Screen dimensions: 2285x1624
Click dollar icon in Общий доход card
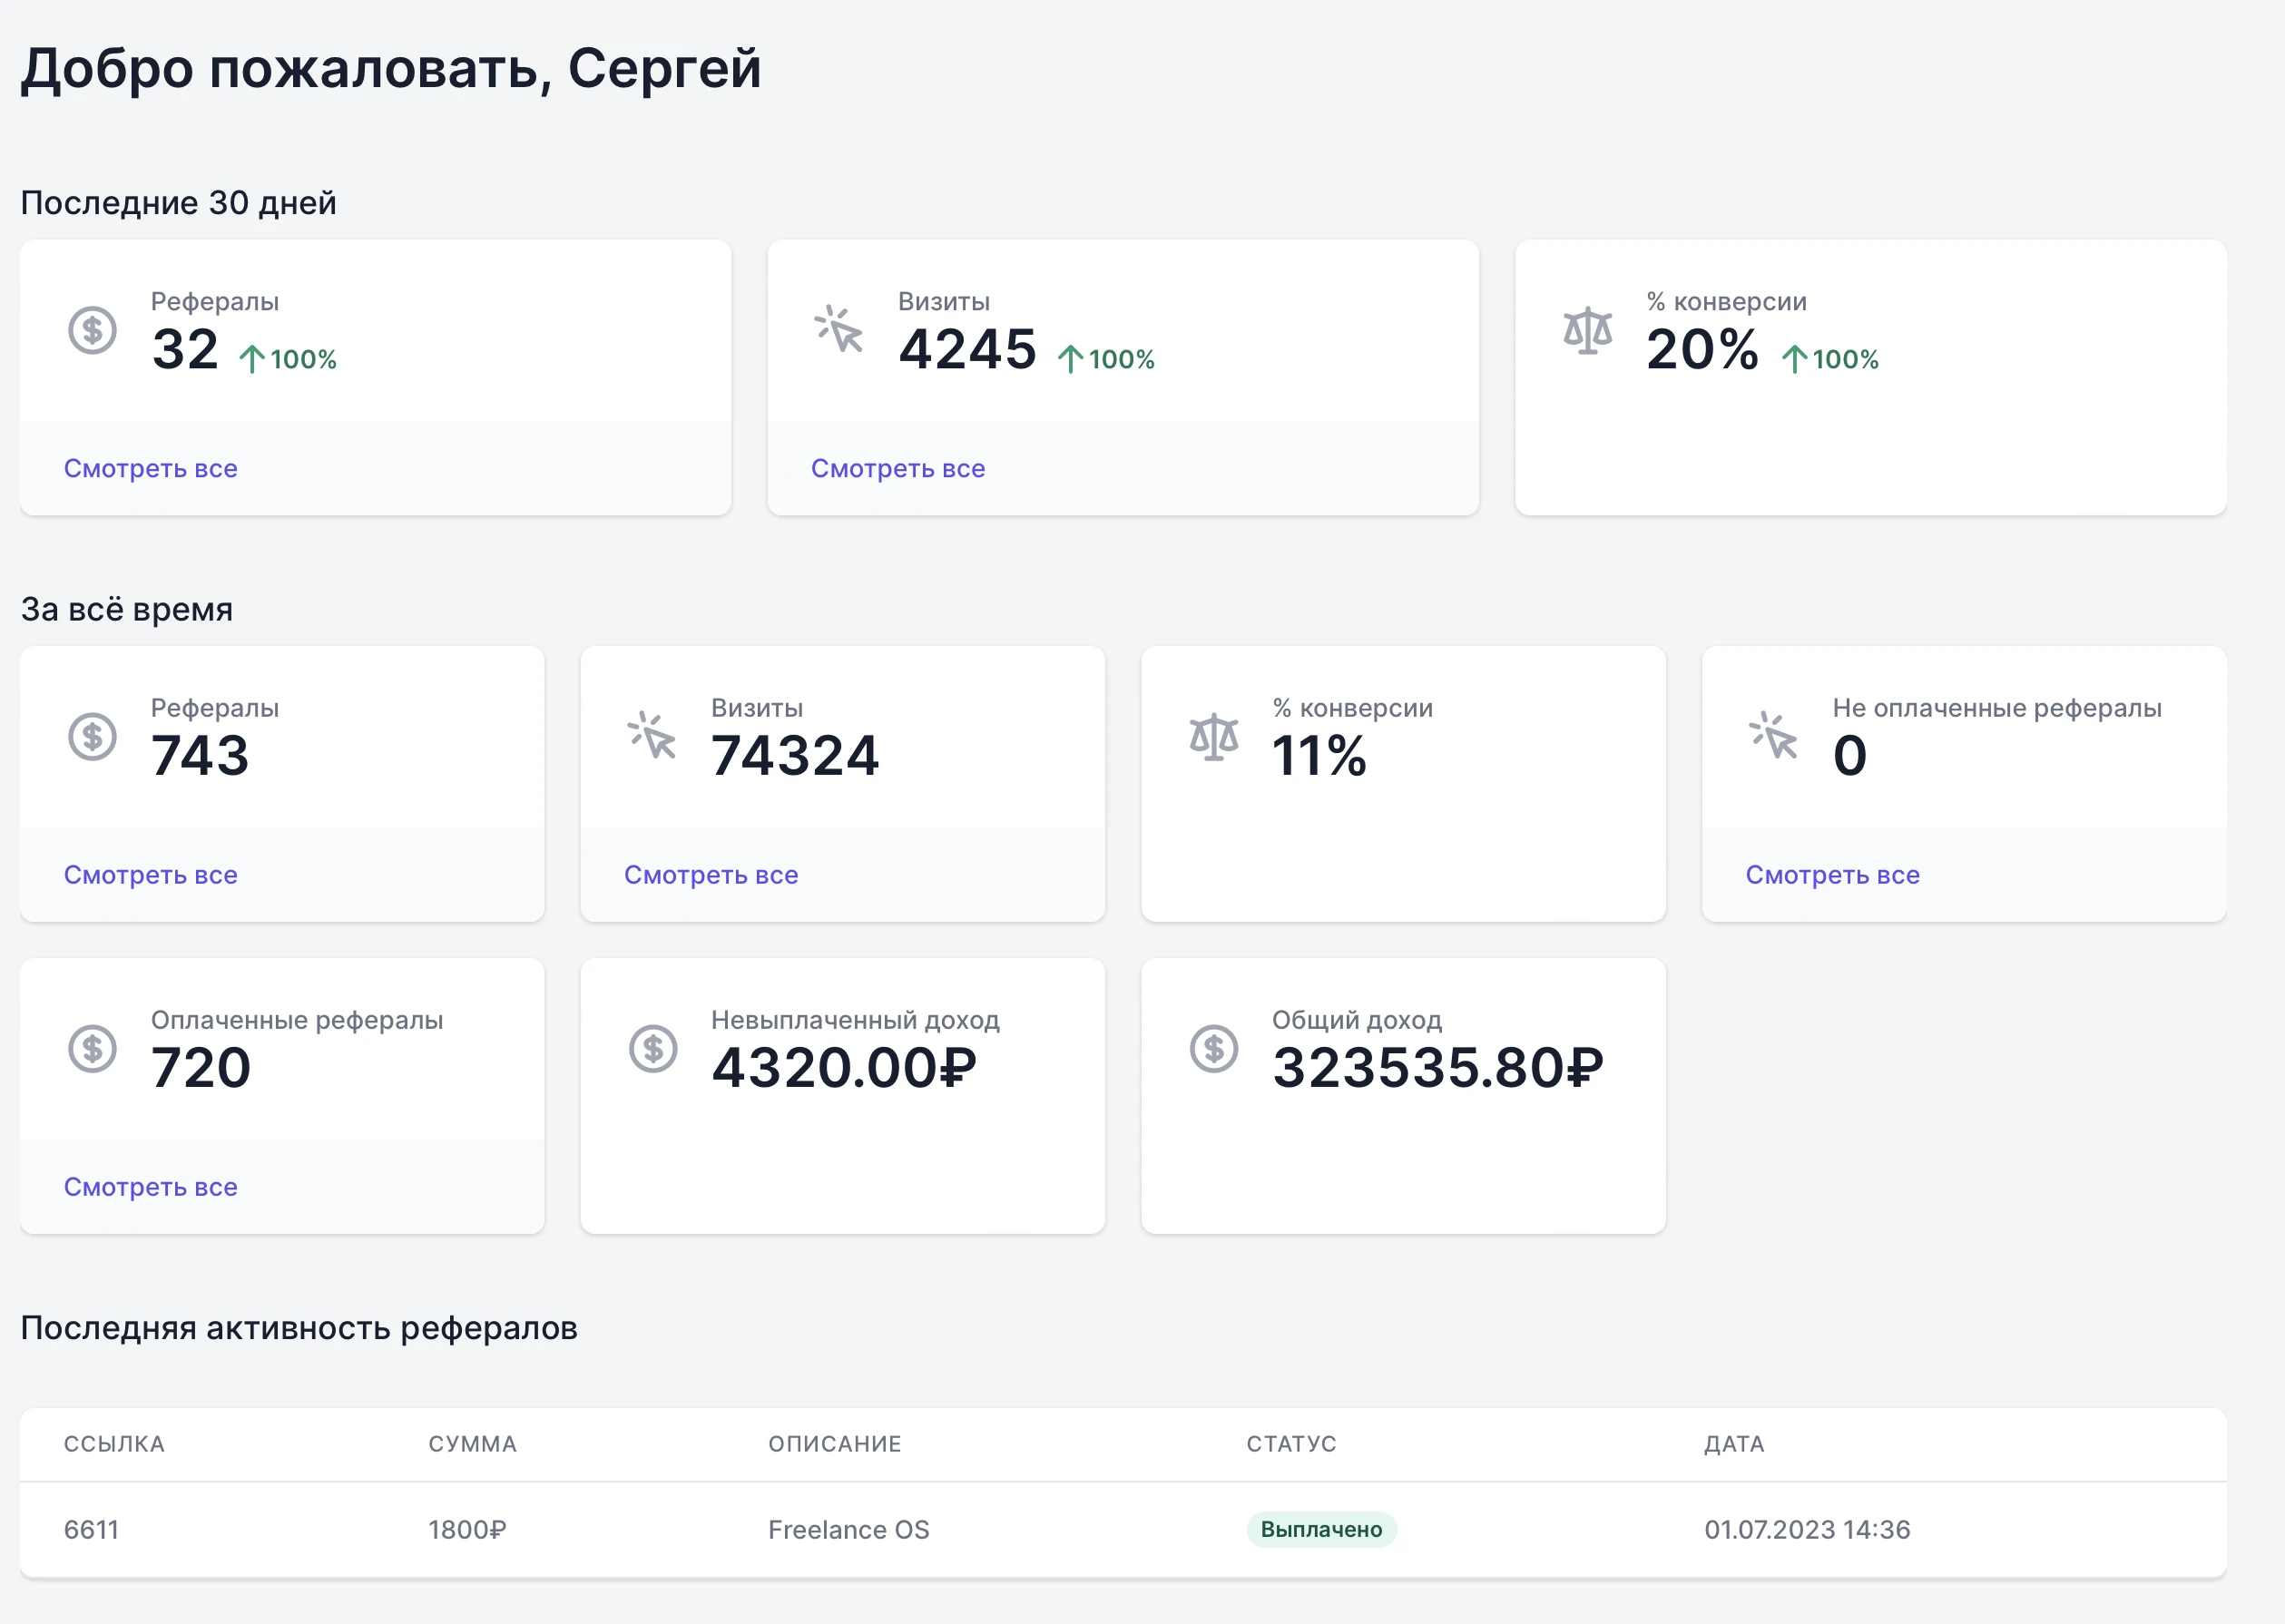[x=1214, y=1049]
